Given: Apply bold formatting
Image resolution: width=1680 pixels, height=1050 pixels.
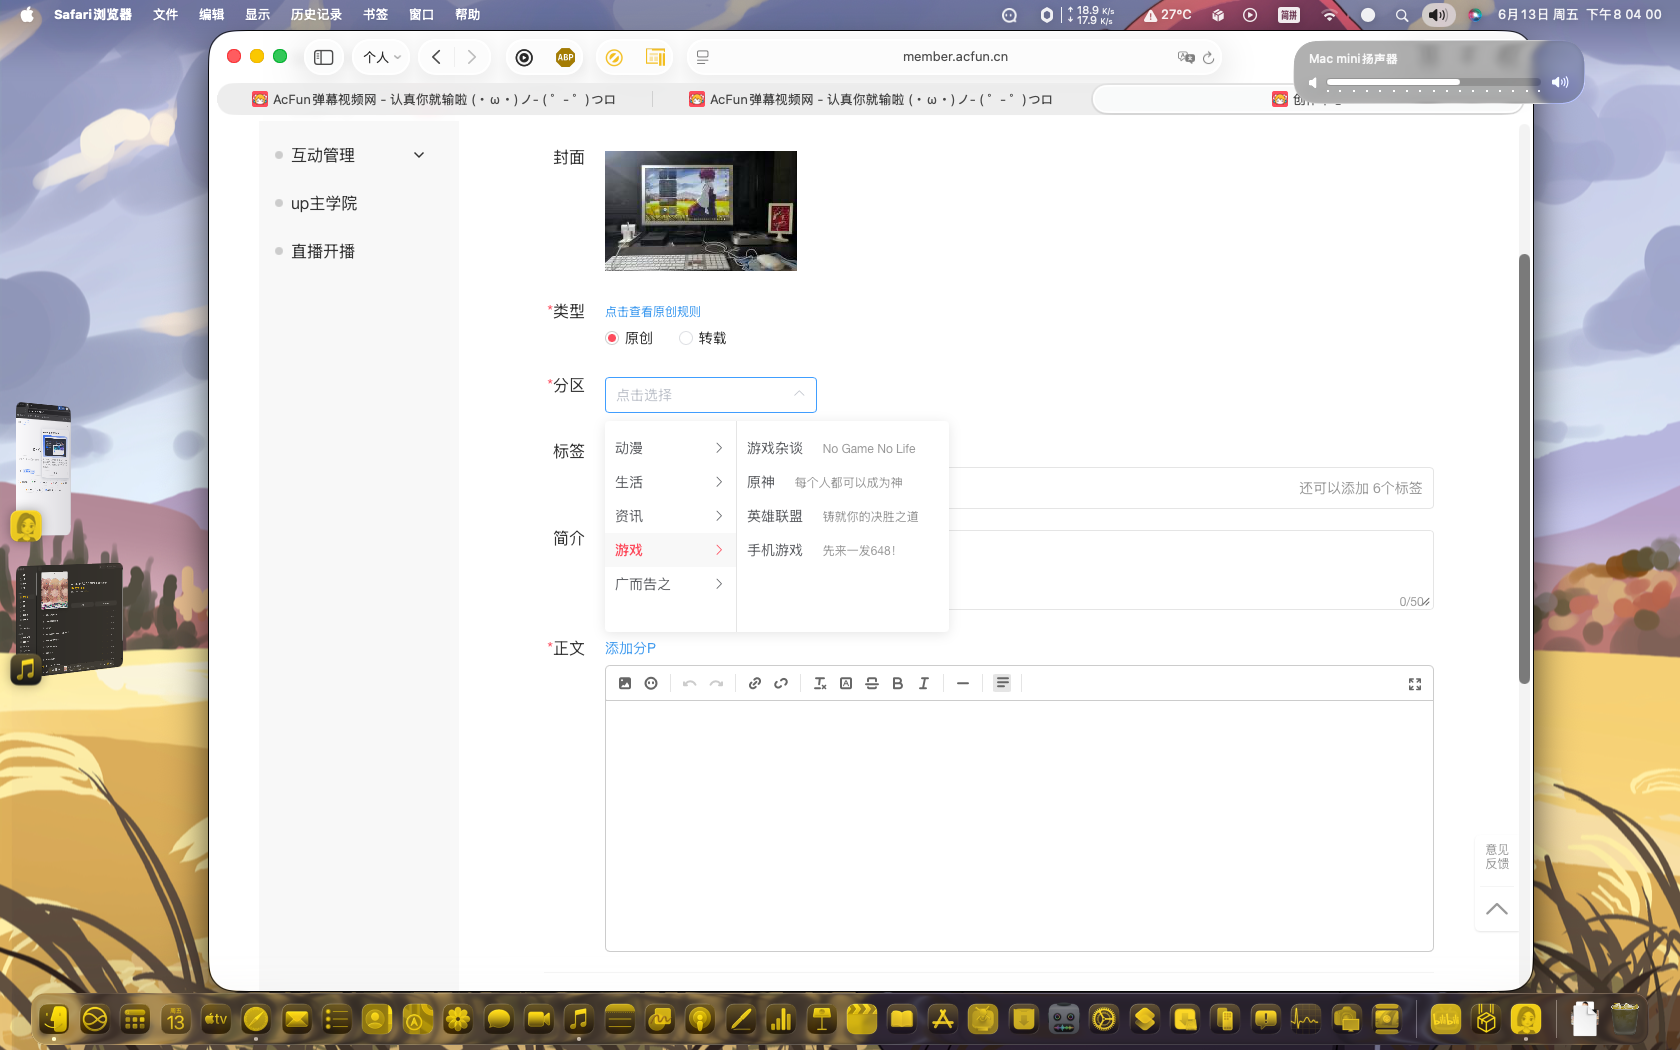Looking at the screenshot, I should coord(898,683).
